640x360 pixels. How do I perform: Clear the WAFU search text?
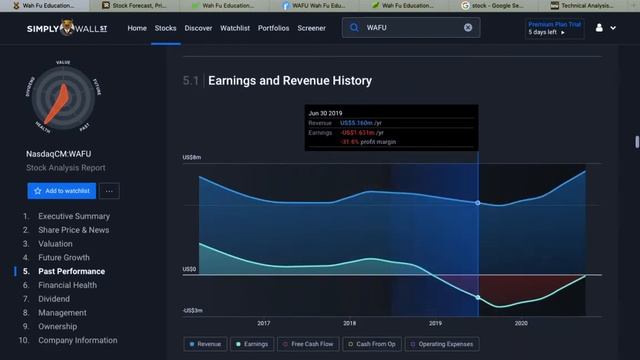[468, 27]
